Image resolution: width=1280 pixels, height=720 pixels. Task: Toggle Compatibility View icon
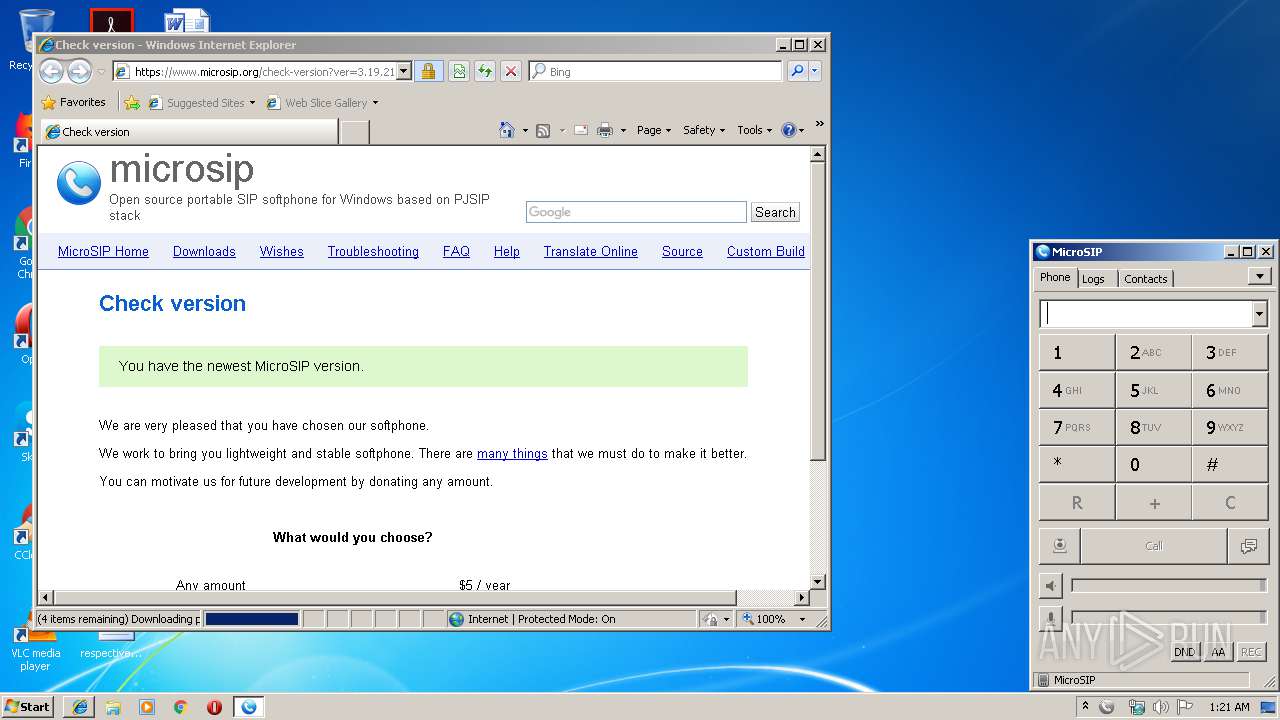[458, 71]
